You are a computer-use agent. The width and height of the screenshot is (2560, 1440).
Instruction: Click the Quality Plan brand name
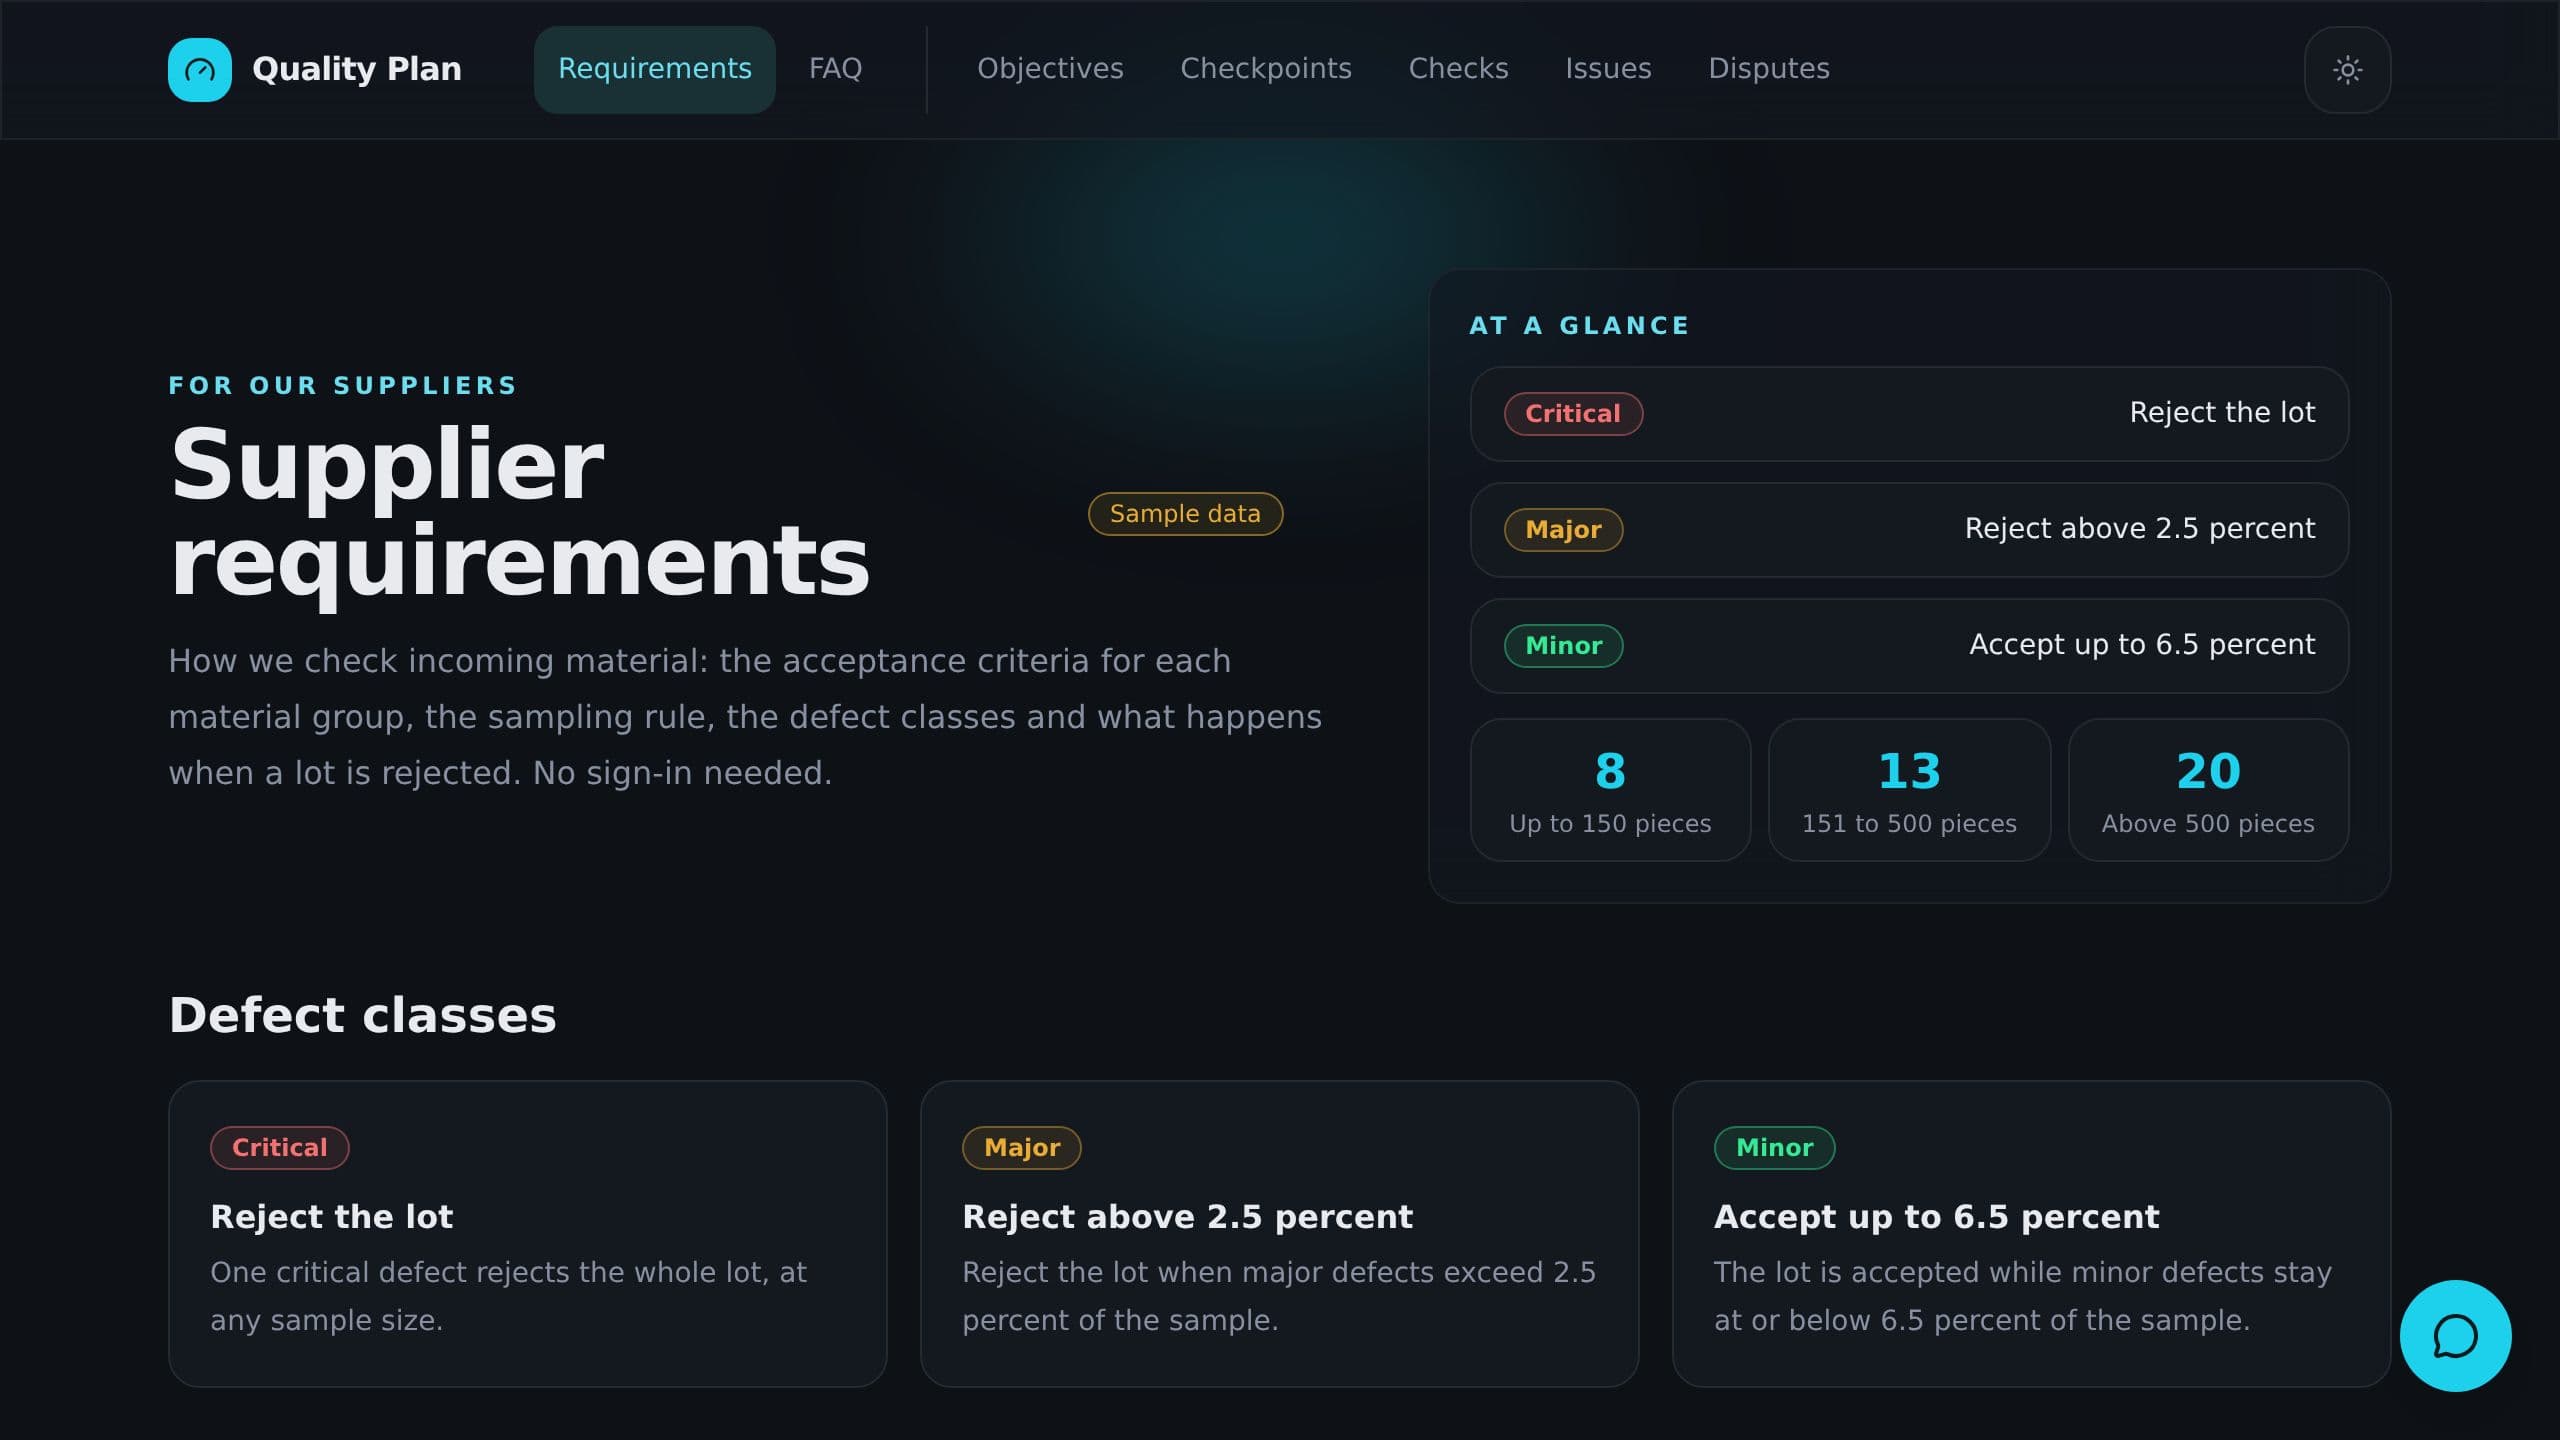coord(357,69)
